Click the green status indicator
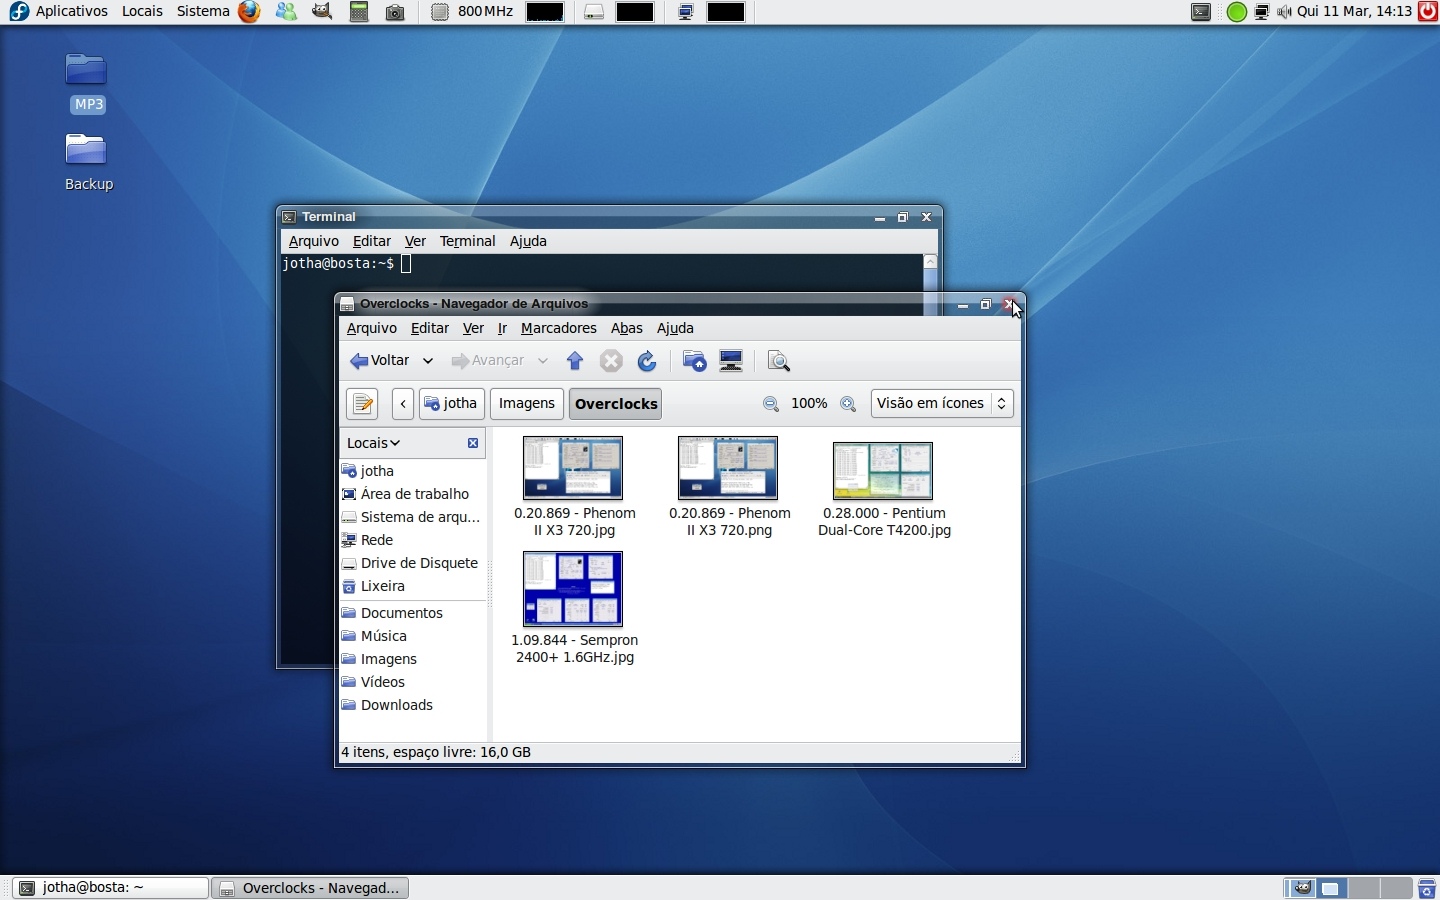Screen dimensions: 1440x900 point(1238,13)
